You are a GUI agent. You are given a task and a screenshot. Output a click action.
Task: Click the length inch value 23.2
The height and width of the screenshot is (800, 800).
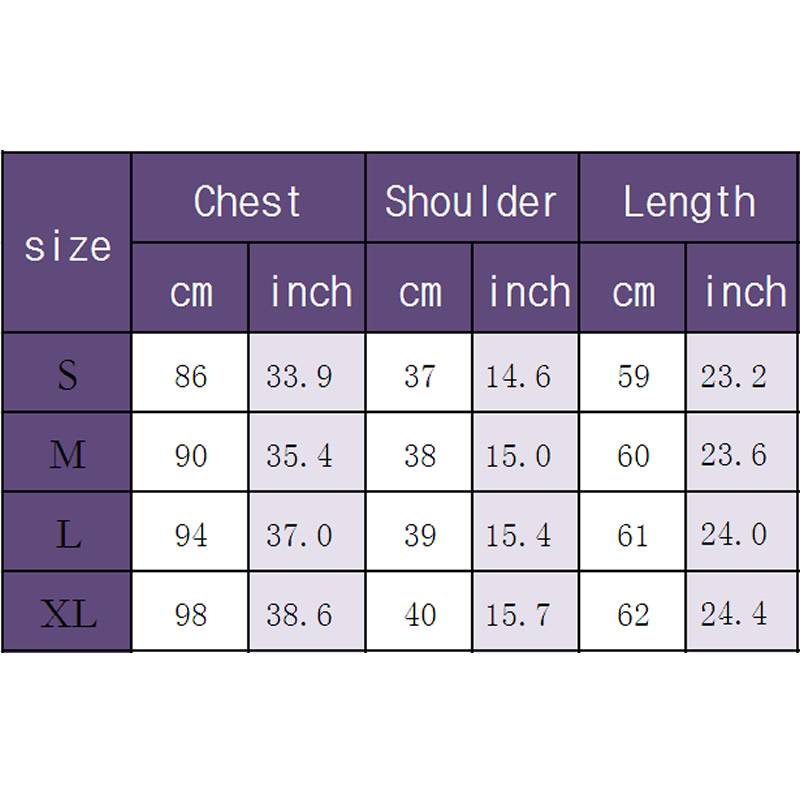point(734,376)
